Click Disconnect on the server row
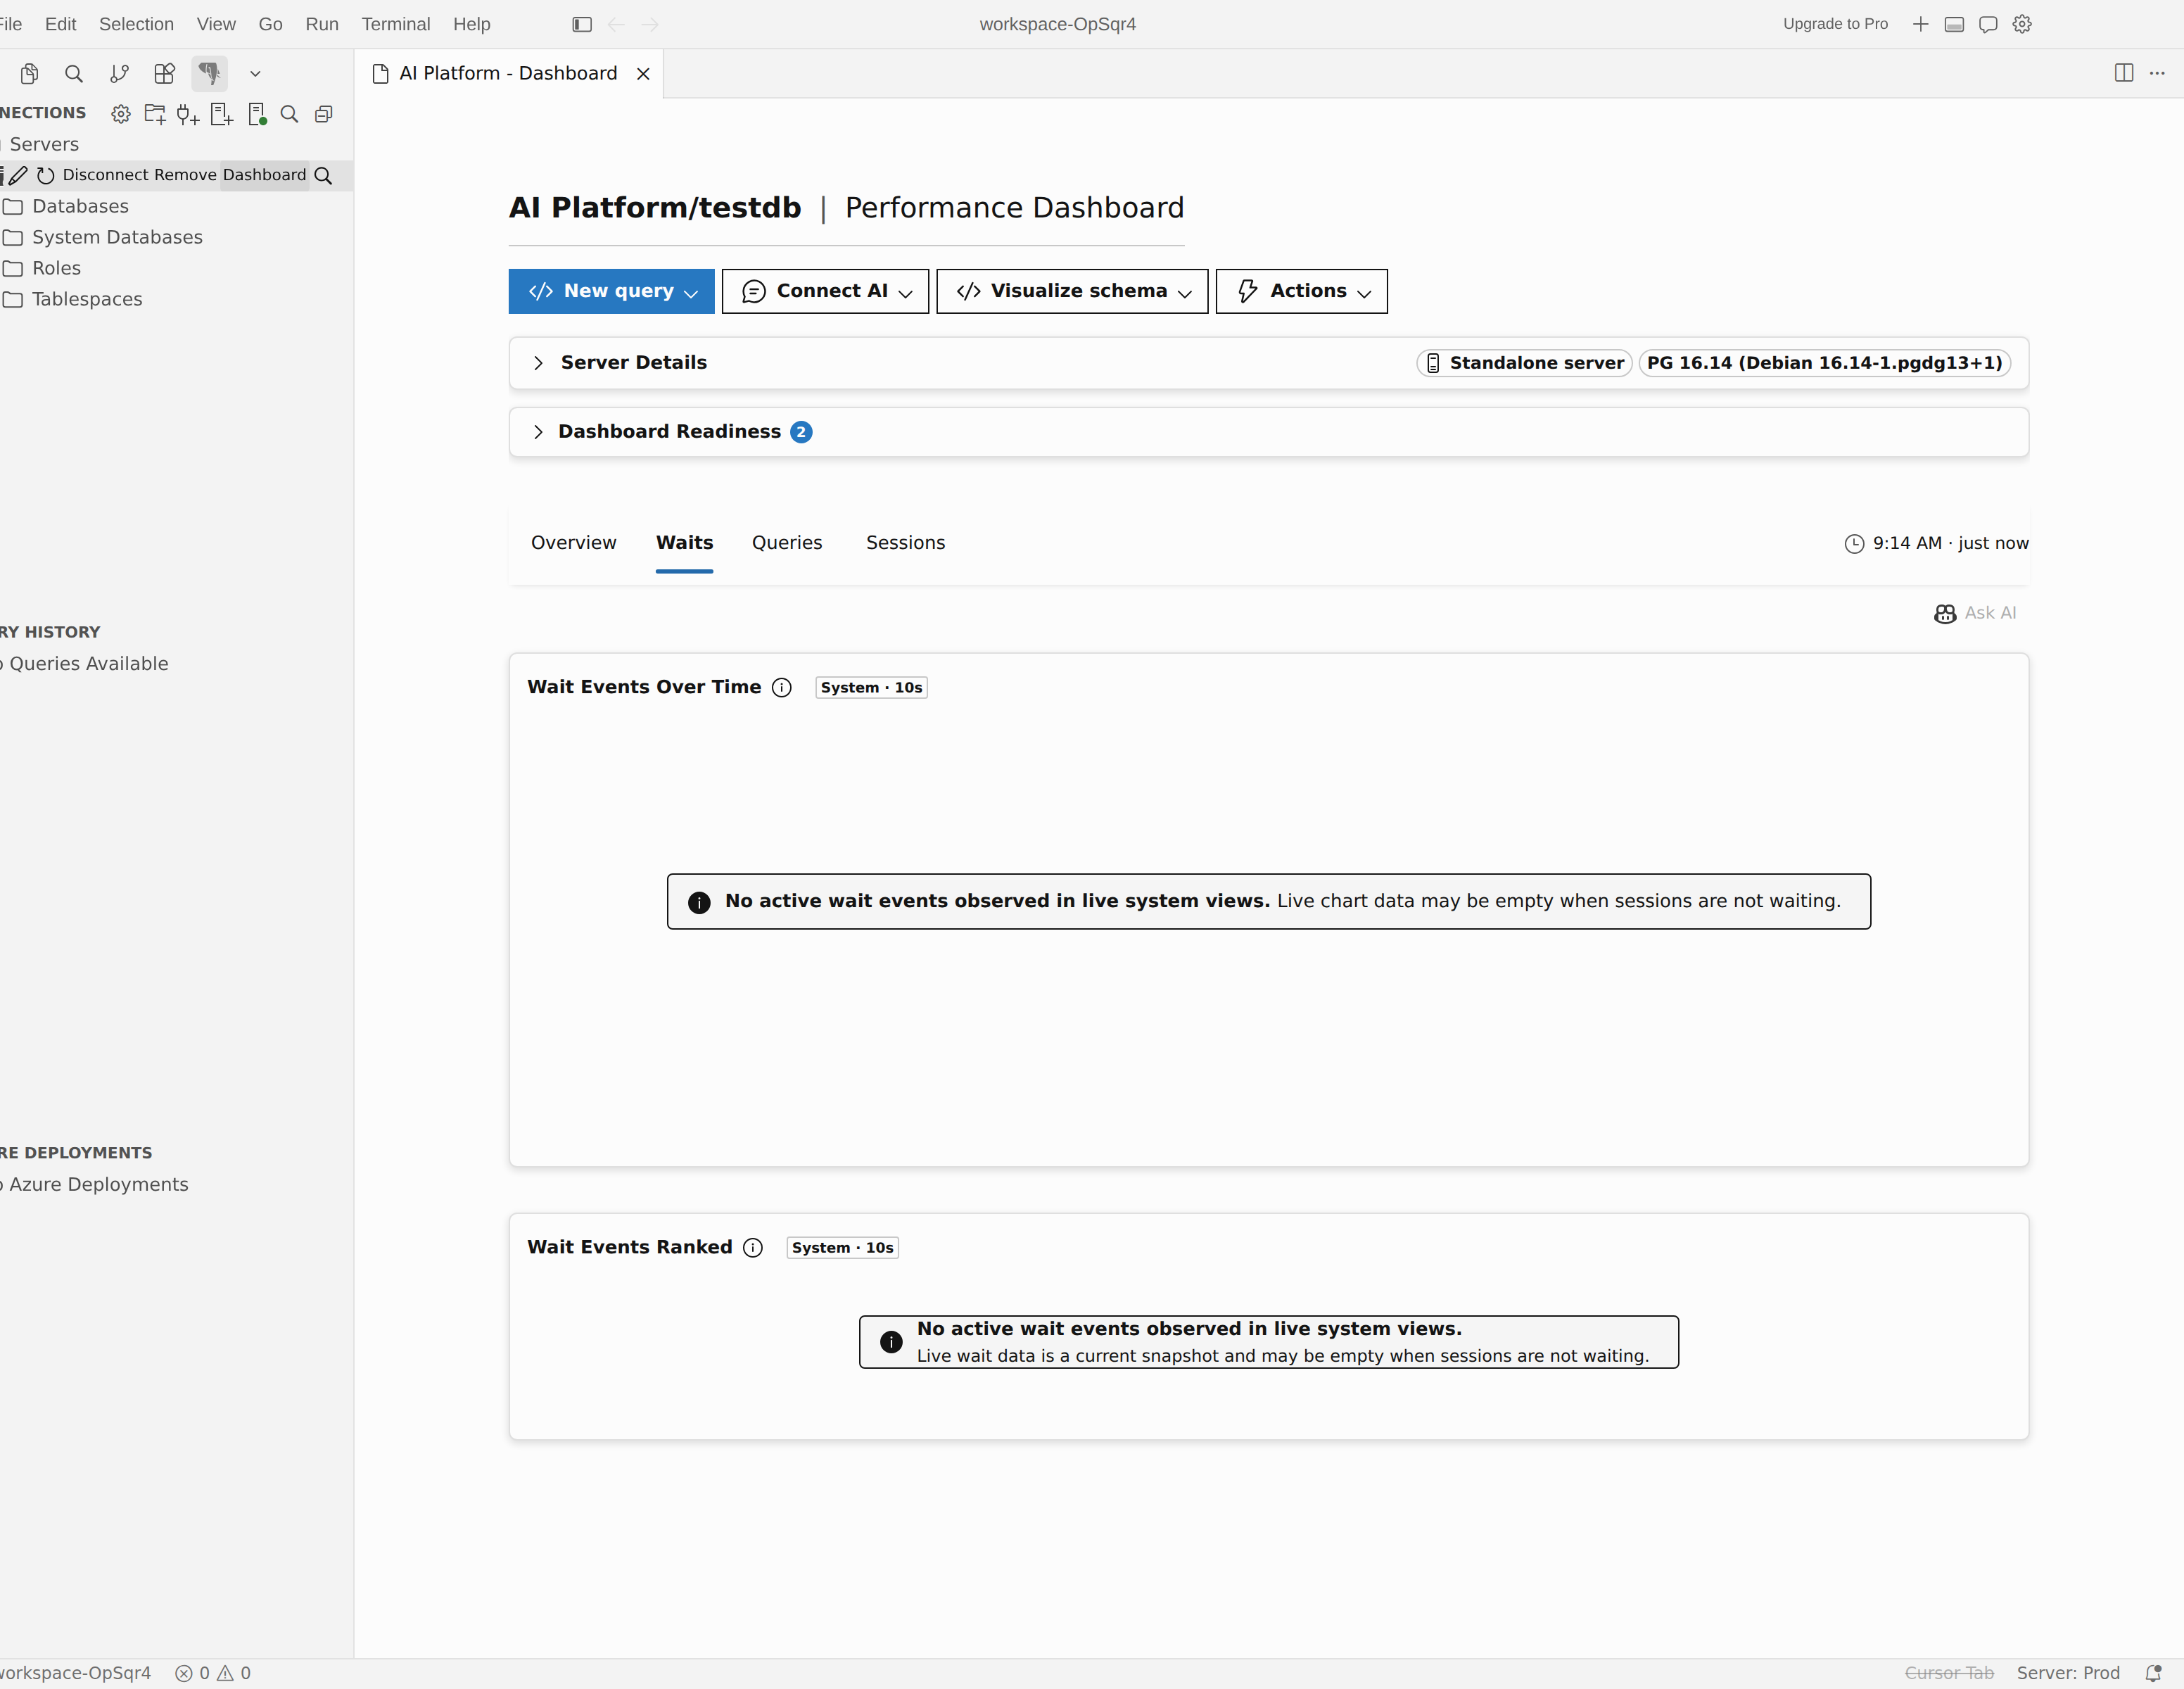This screenshot has width=2184, height=1689. 105,175
